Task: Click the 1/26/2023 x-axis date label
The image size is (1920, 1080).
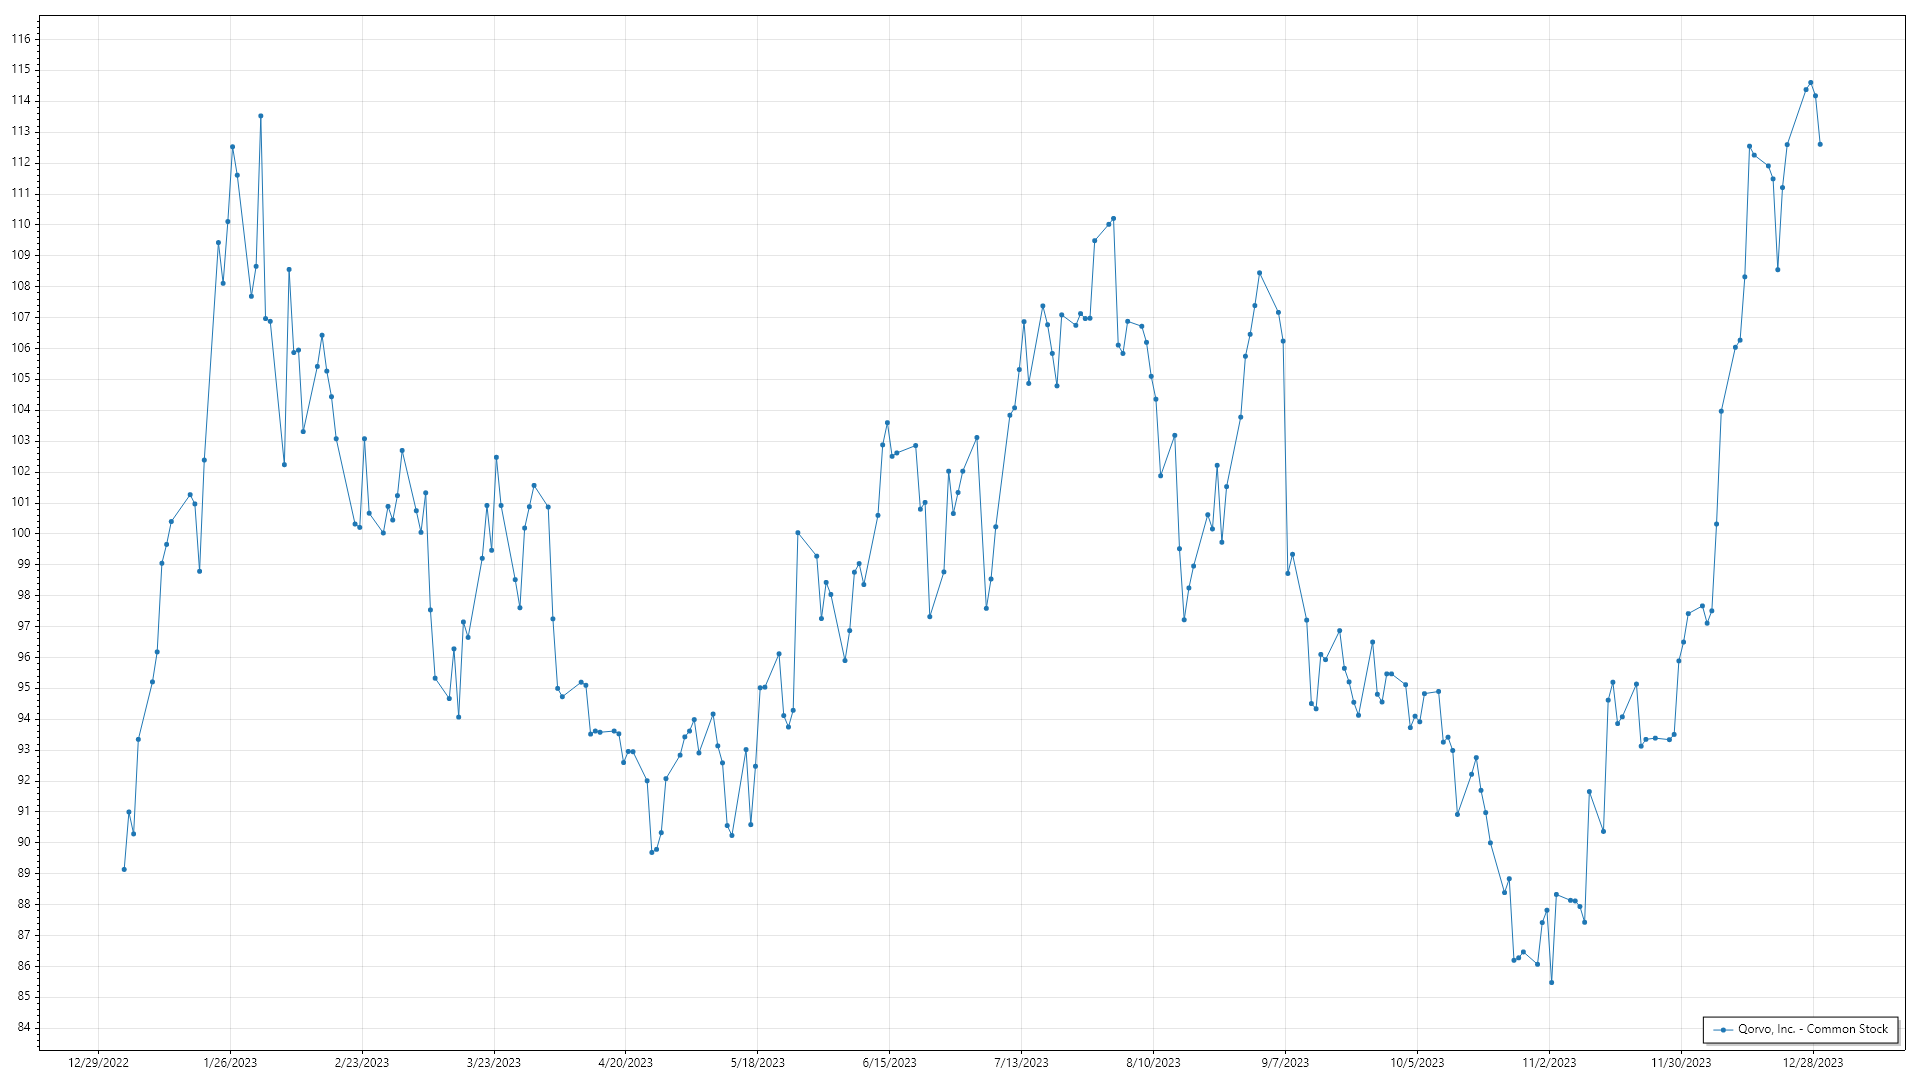Action: click(x=230, y=1063)
